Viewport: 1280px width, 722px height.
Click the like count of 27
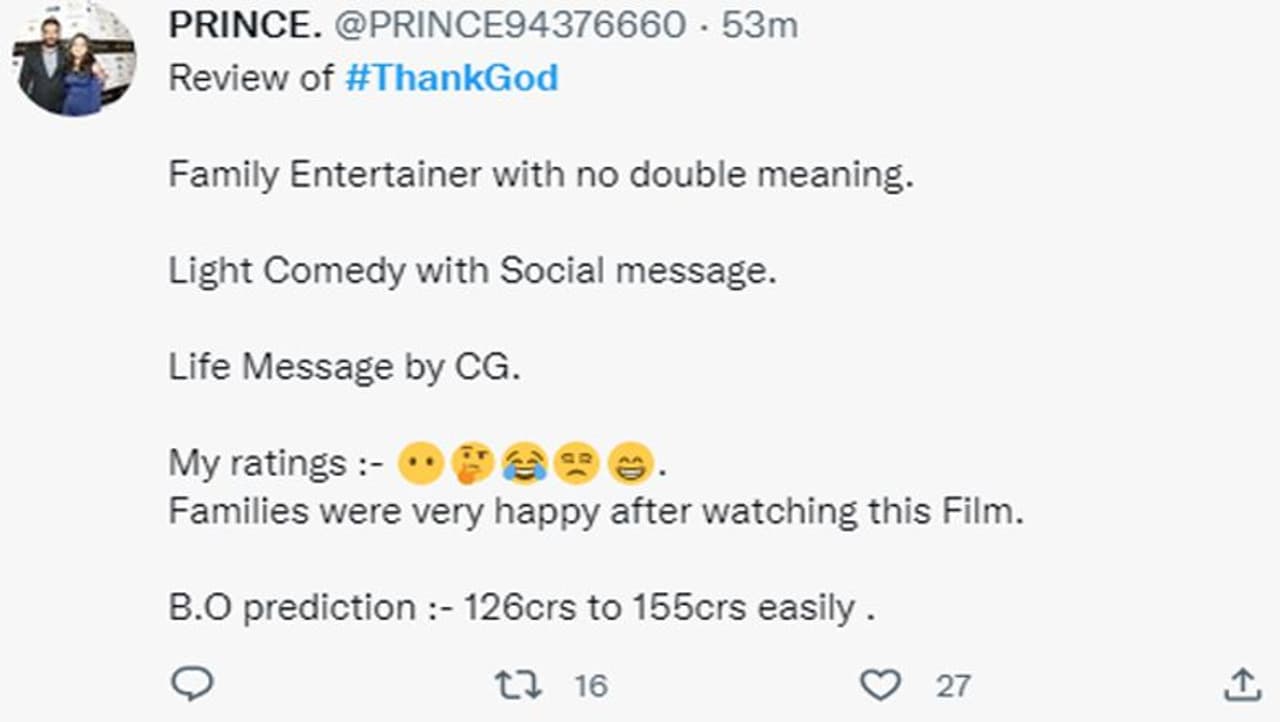coord(953,685)
